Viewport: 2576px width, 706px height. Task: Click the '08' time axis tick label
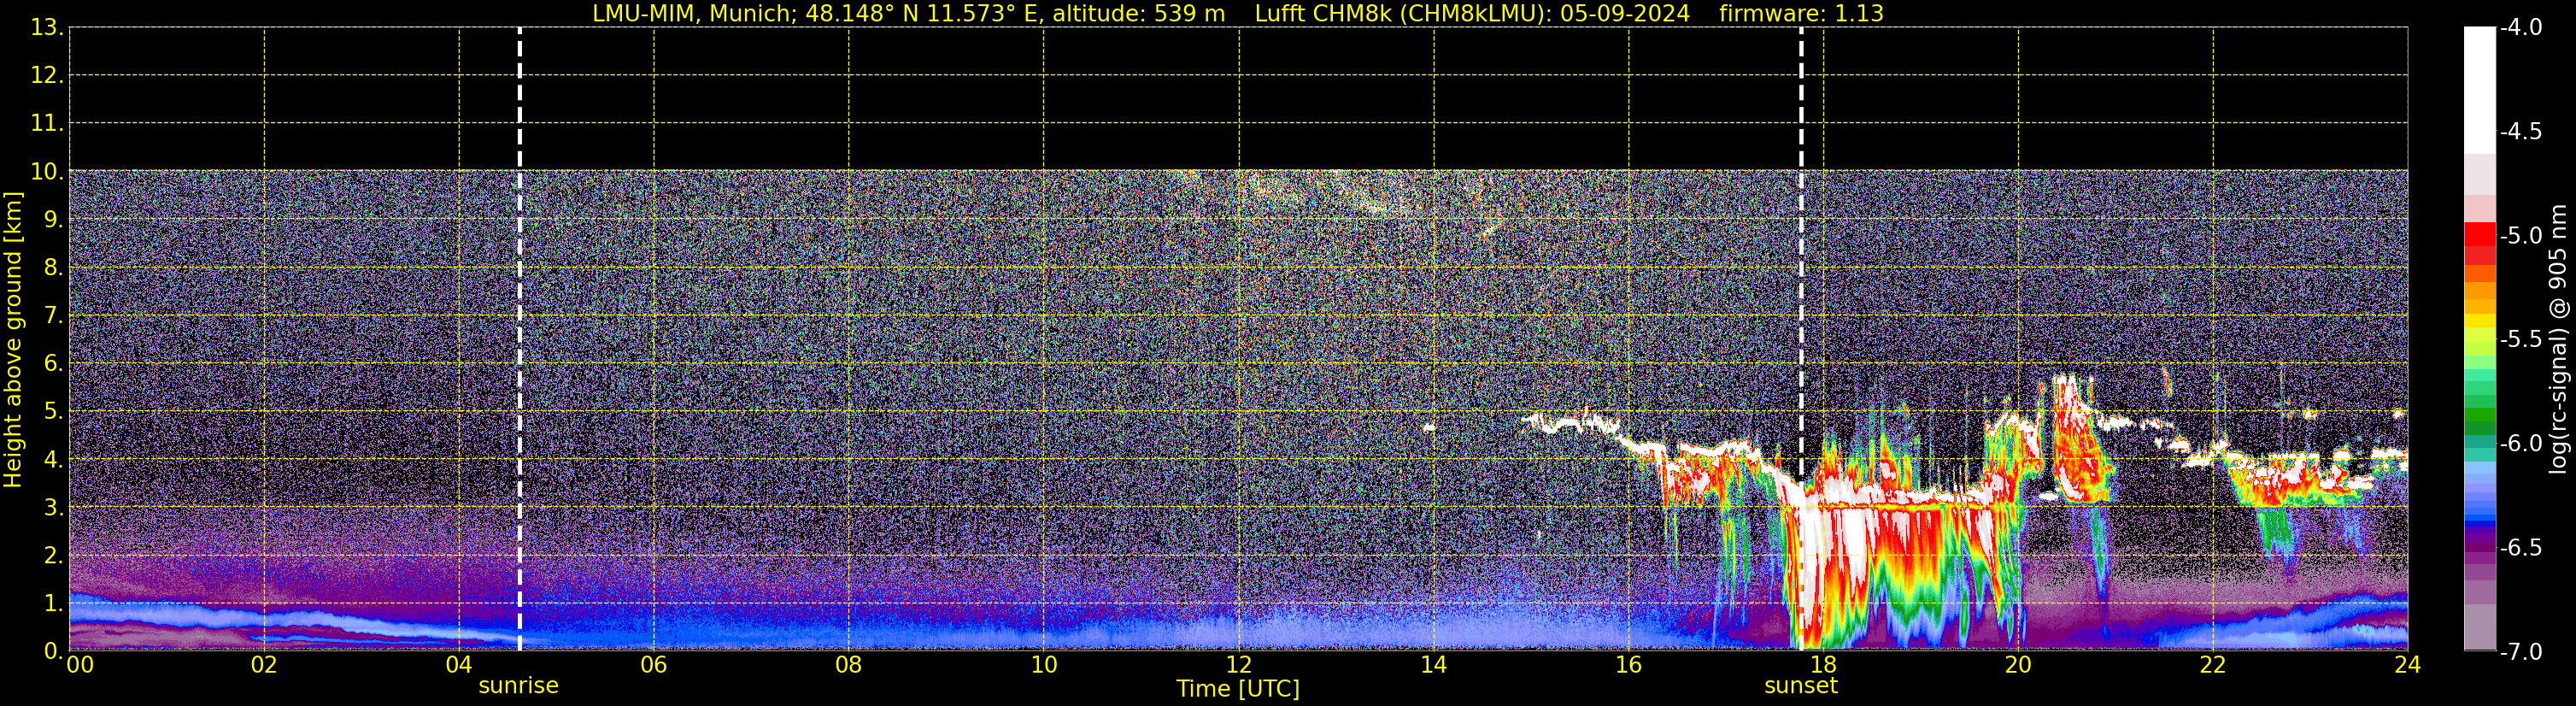(x=849, y=665)
